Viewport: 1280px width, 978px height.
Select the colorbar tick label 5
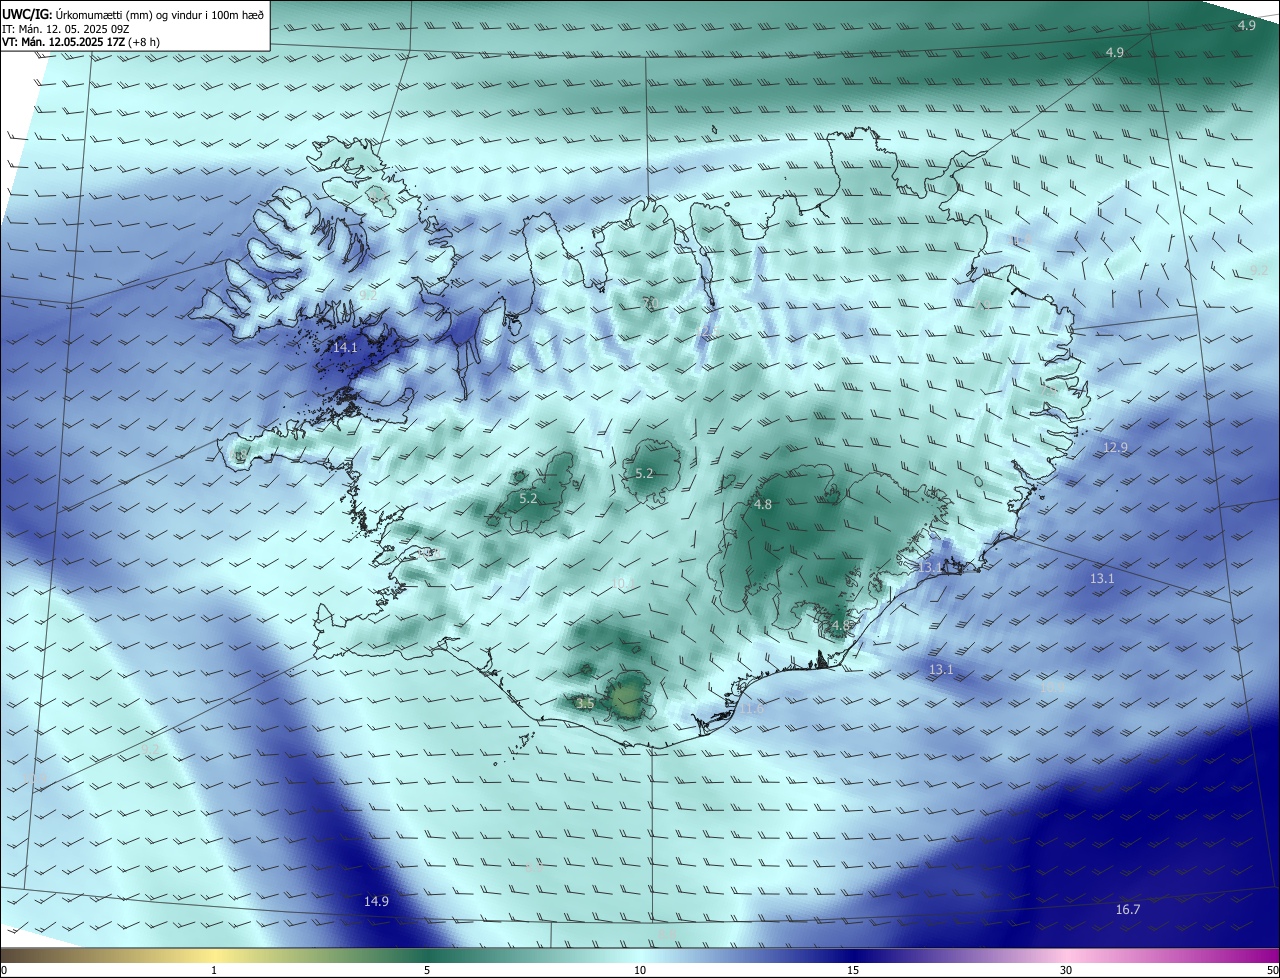427,970
